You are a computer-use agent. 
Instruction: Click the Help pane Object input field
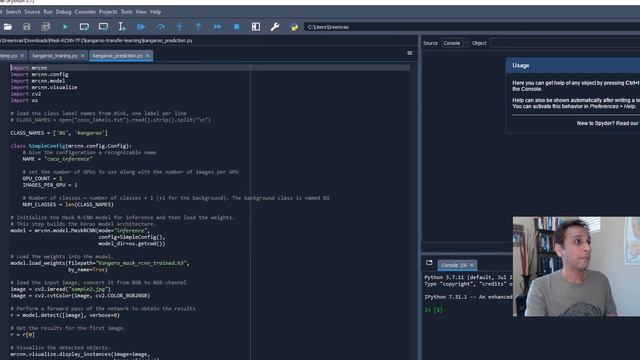point(565,43)
